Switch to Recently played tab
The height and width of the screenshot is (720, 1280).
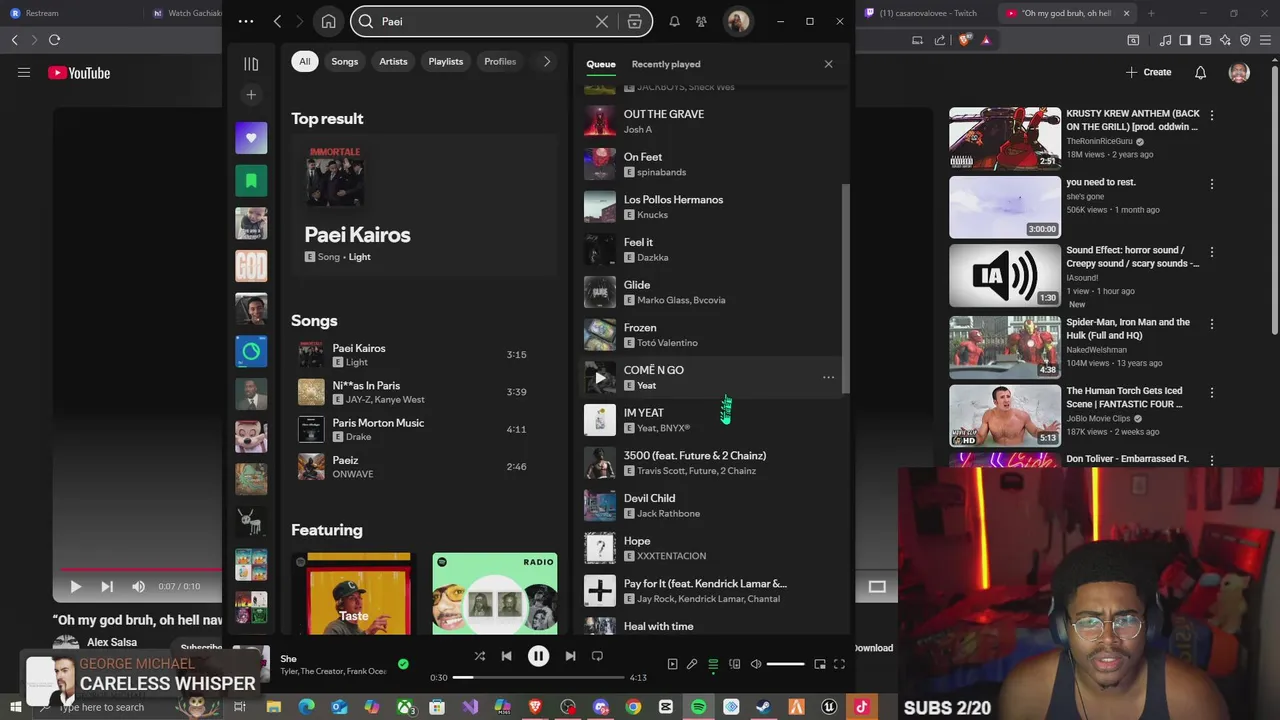[x=666, y=64]
